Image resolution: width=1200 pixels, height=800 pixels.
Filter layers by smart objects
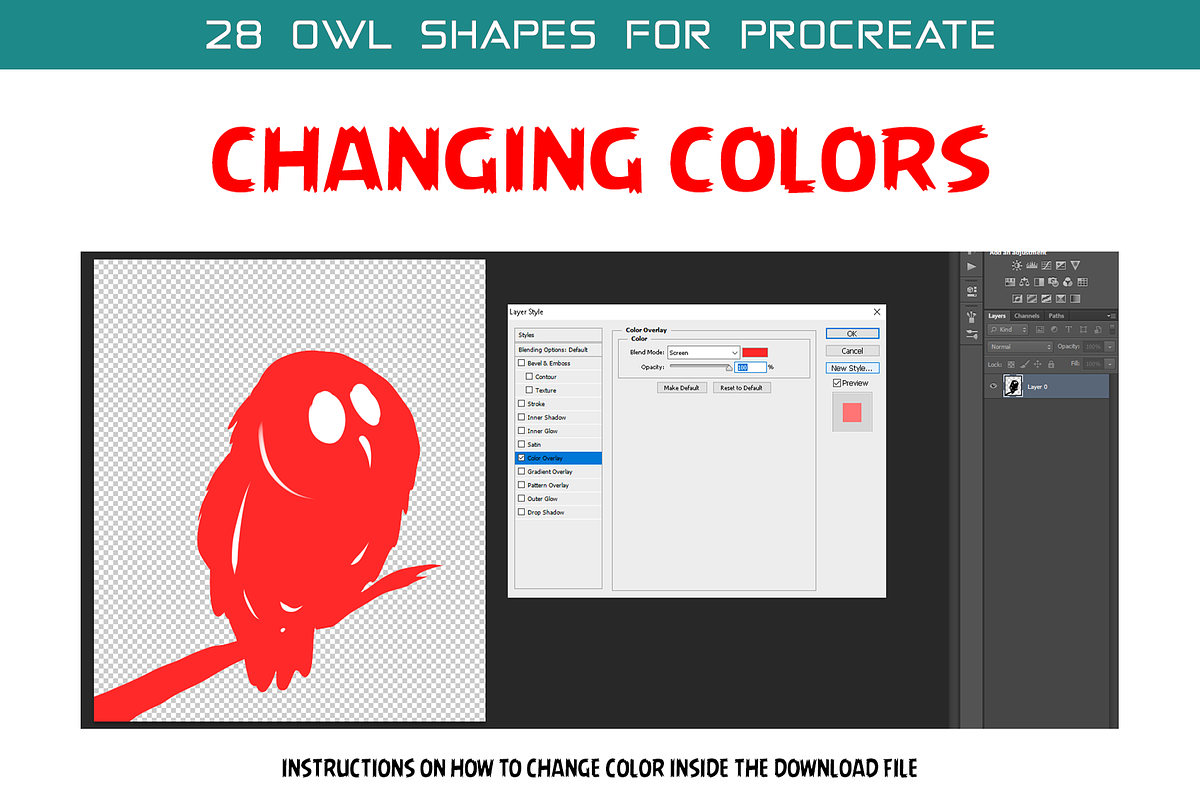[x=1097, y=329]
